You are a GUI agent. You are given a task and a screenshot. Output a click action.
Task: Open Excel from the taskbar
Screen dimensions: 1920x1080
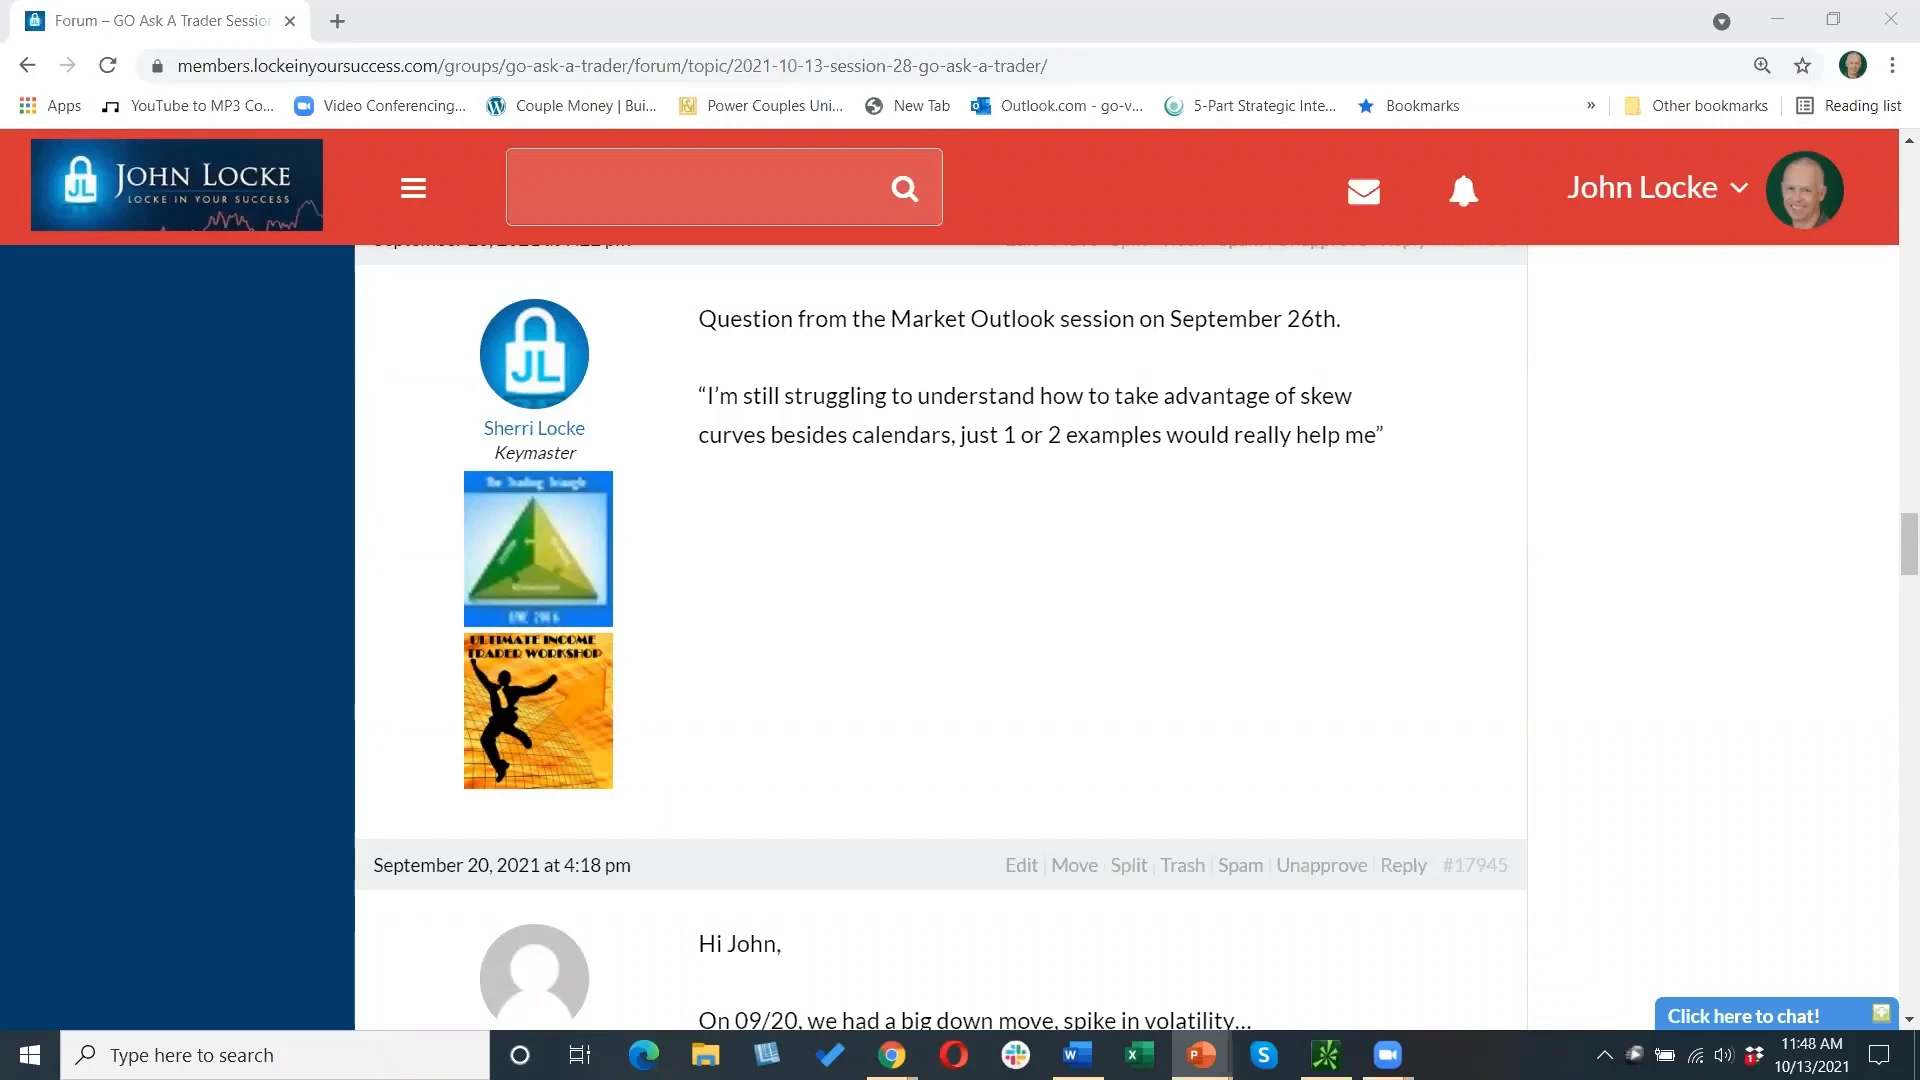tap(1139, 1055)
